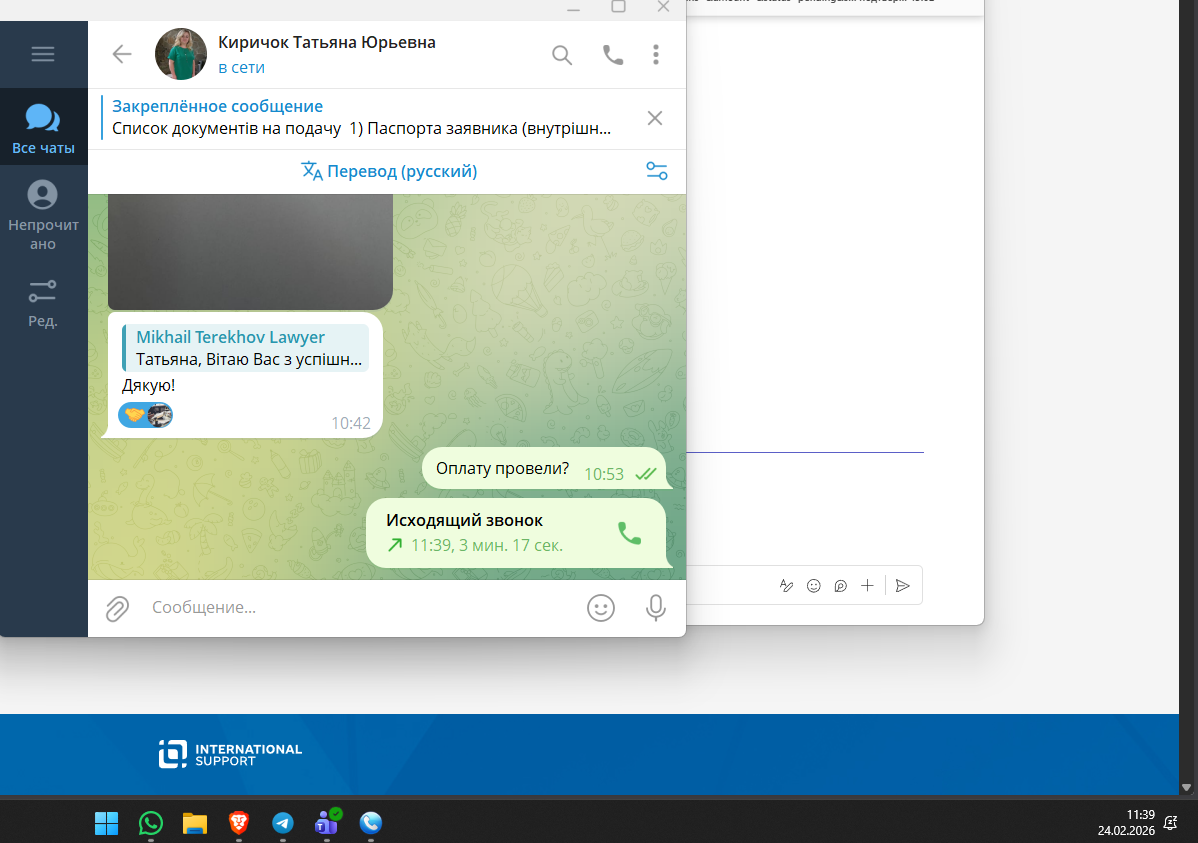Screen dimensions: 1198x843
Task: Click the 10:42 message timestamp
Action: 351,423
